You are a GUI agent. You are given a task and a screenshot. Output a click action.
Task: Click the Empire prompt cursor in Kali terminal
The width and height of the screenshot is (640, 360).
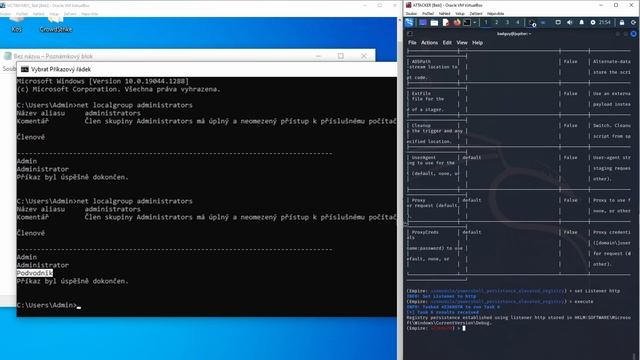tap(464, 328)
